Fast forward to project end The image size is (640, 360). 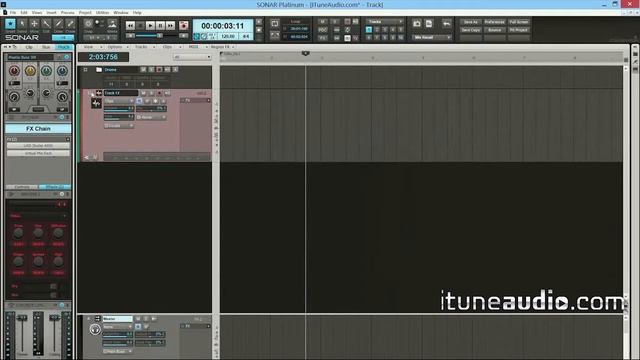tap(170, 26)
